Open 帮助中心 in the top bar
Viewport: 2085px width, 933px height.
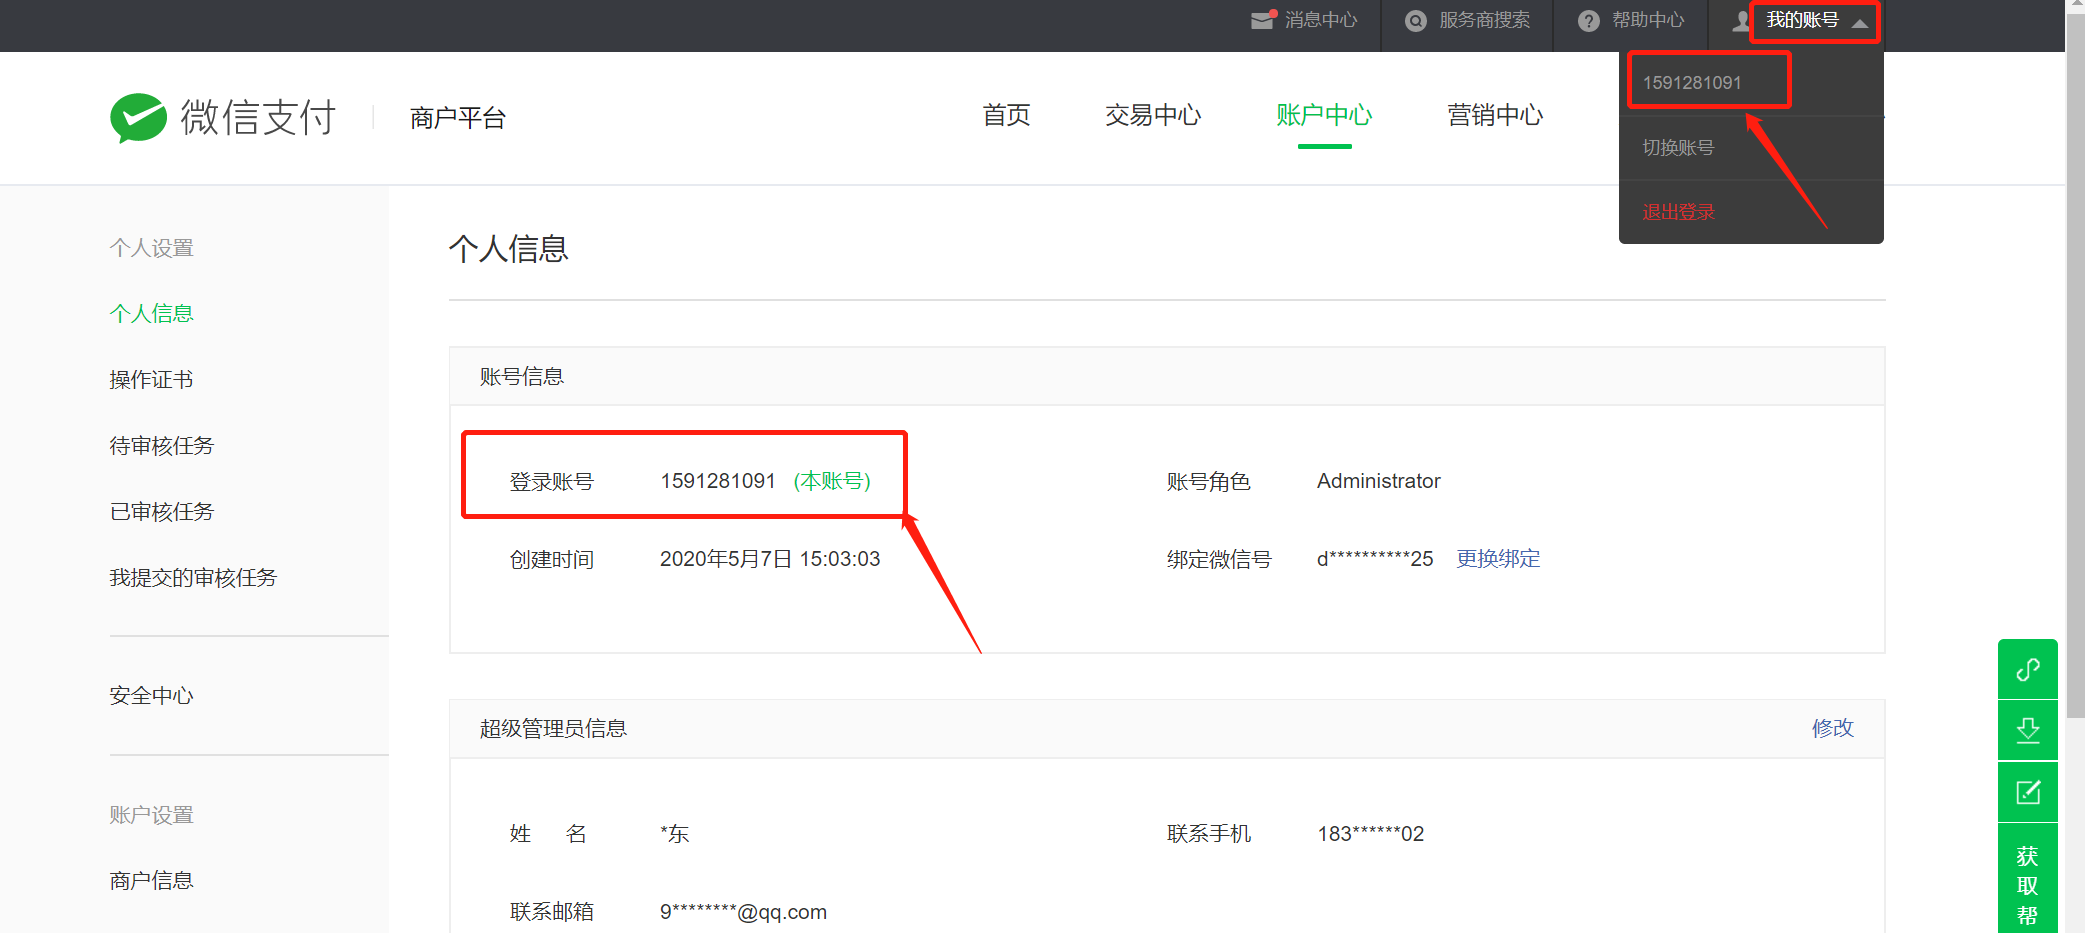(x=1648, y=20)
